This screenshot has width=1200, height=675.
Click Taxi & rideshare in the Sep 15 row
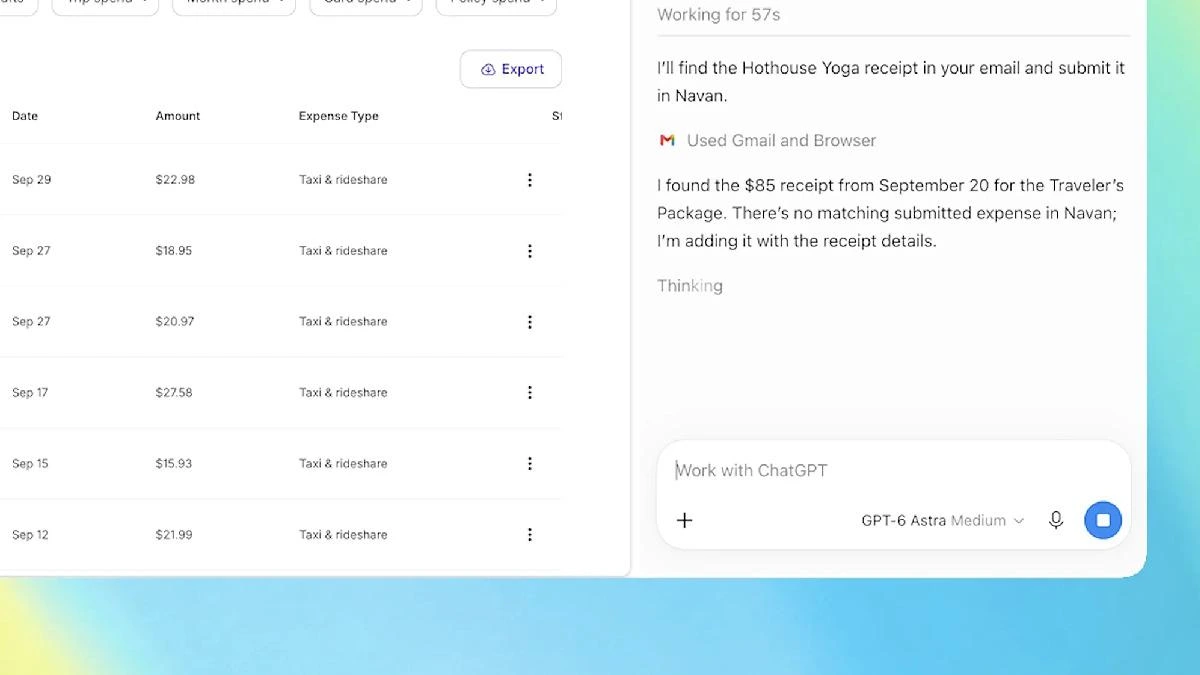[x=343, y=464]
